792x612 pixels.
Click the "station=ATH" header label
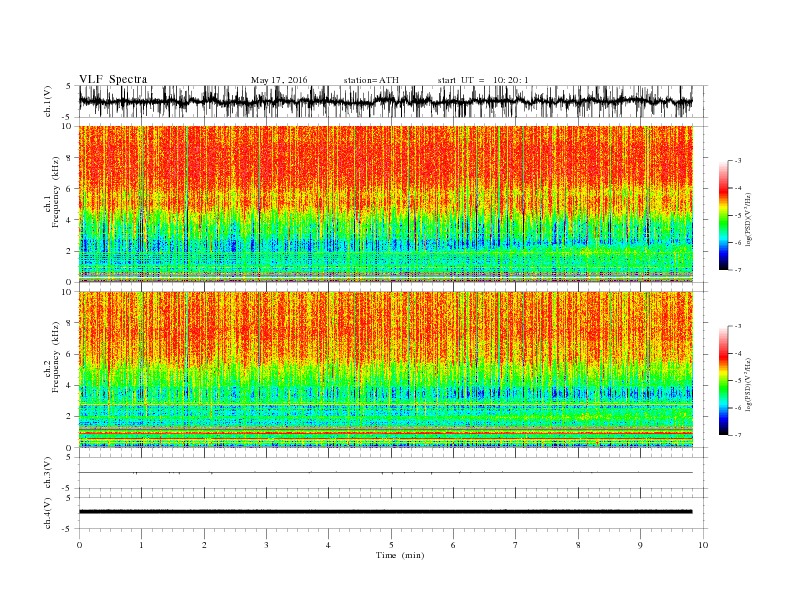[371, 80]
